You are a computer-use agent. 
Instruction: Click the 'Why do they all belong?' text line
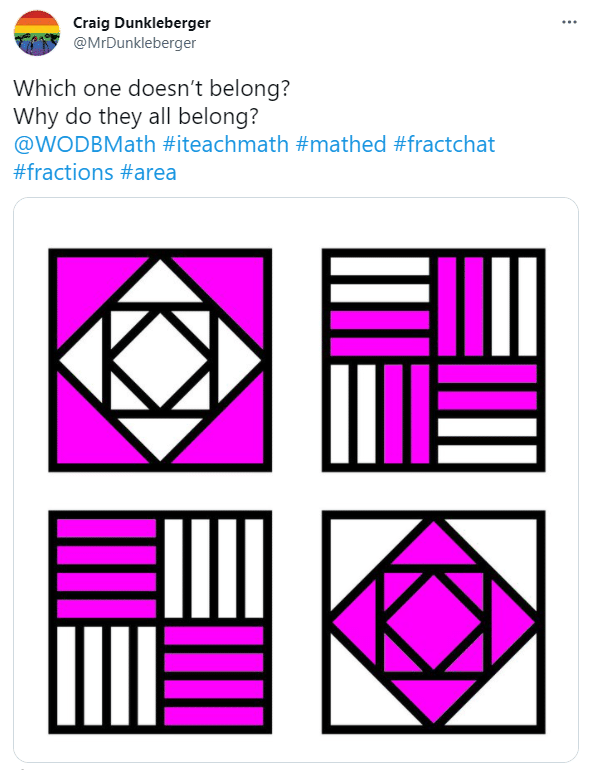pyautogui.click(x=136, y=116)
